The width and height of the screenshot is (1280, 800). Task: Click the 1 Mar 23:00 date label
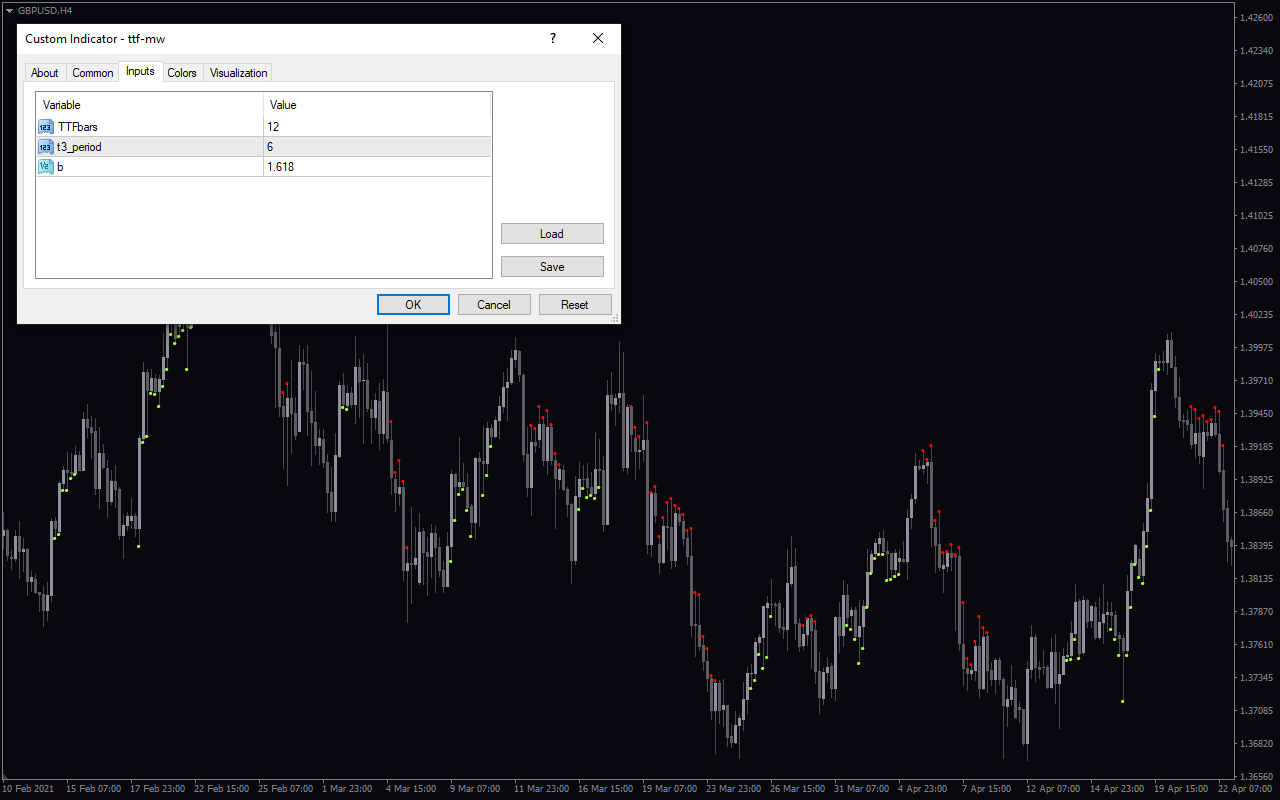click(x=345, y=788)
